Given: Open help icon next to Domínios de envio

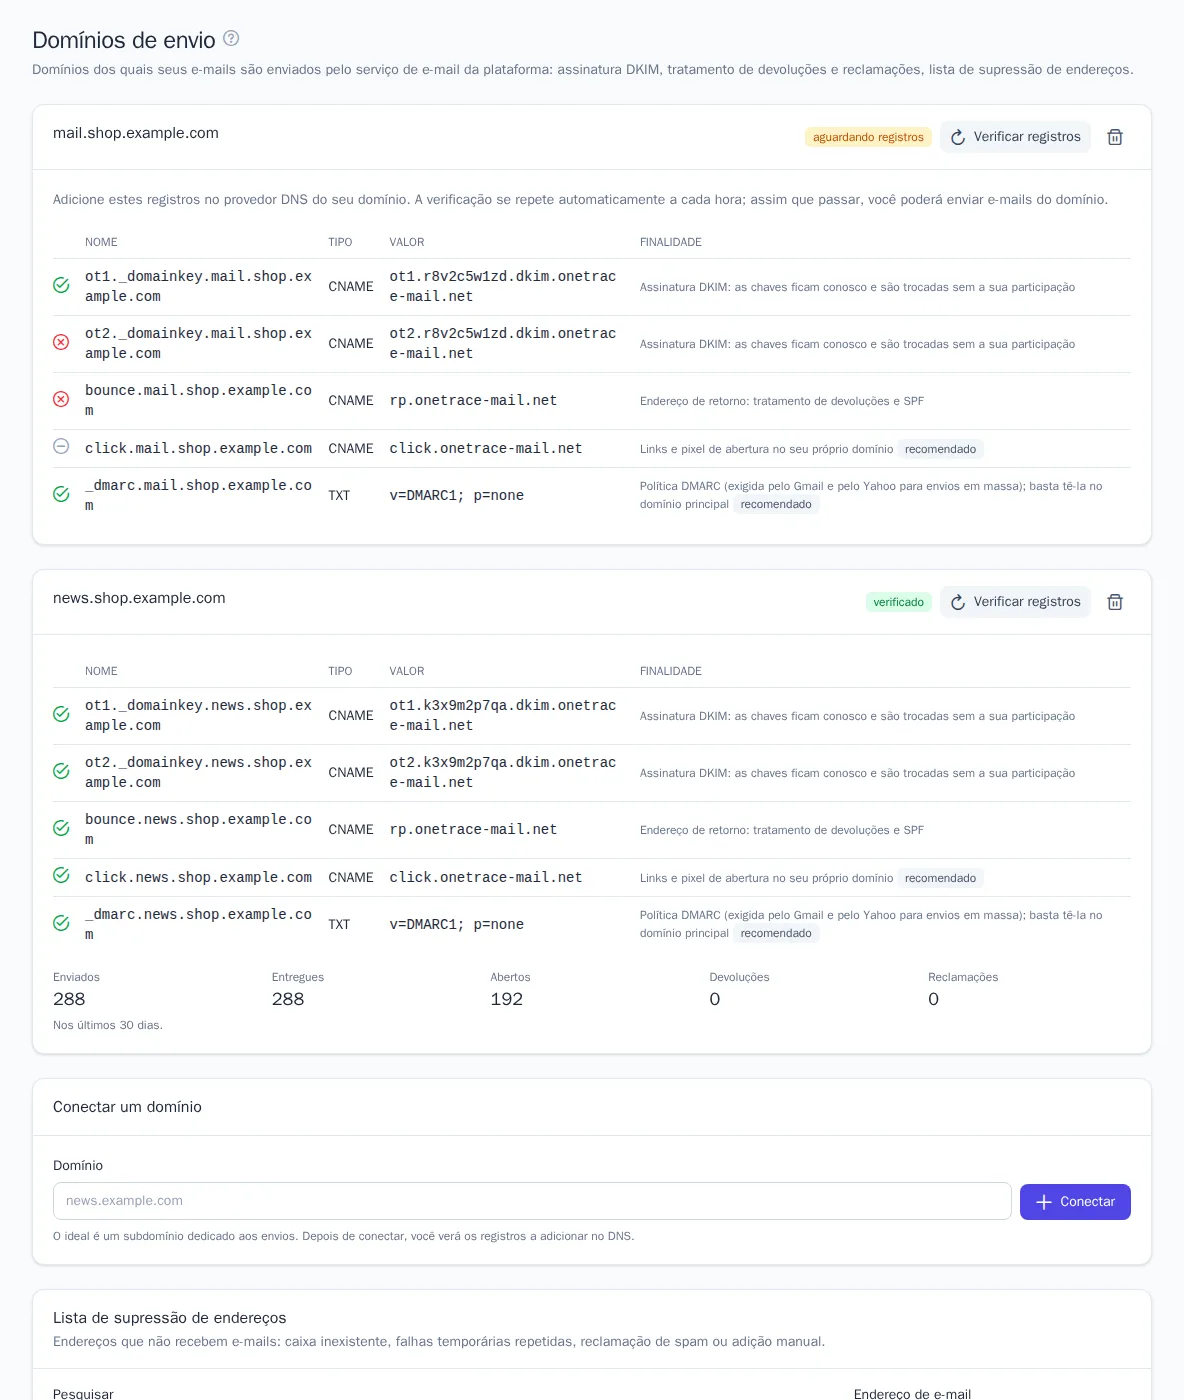Looking at the screenshot, I should (231, 39).
